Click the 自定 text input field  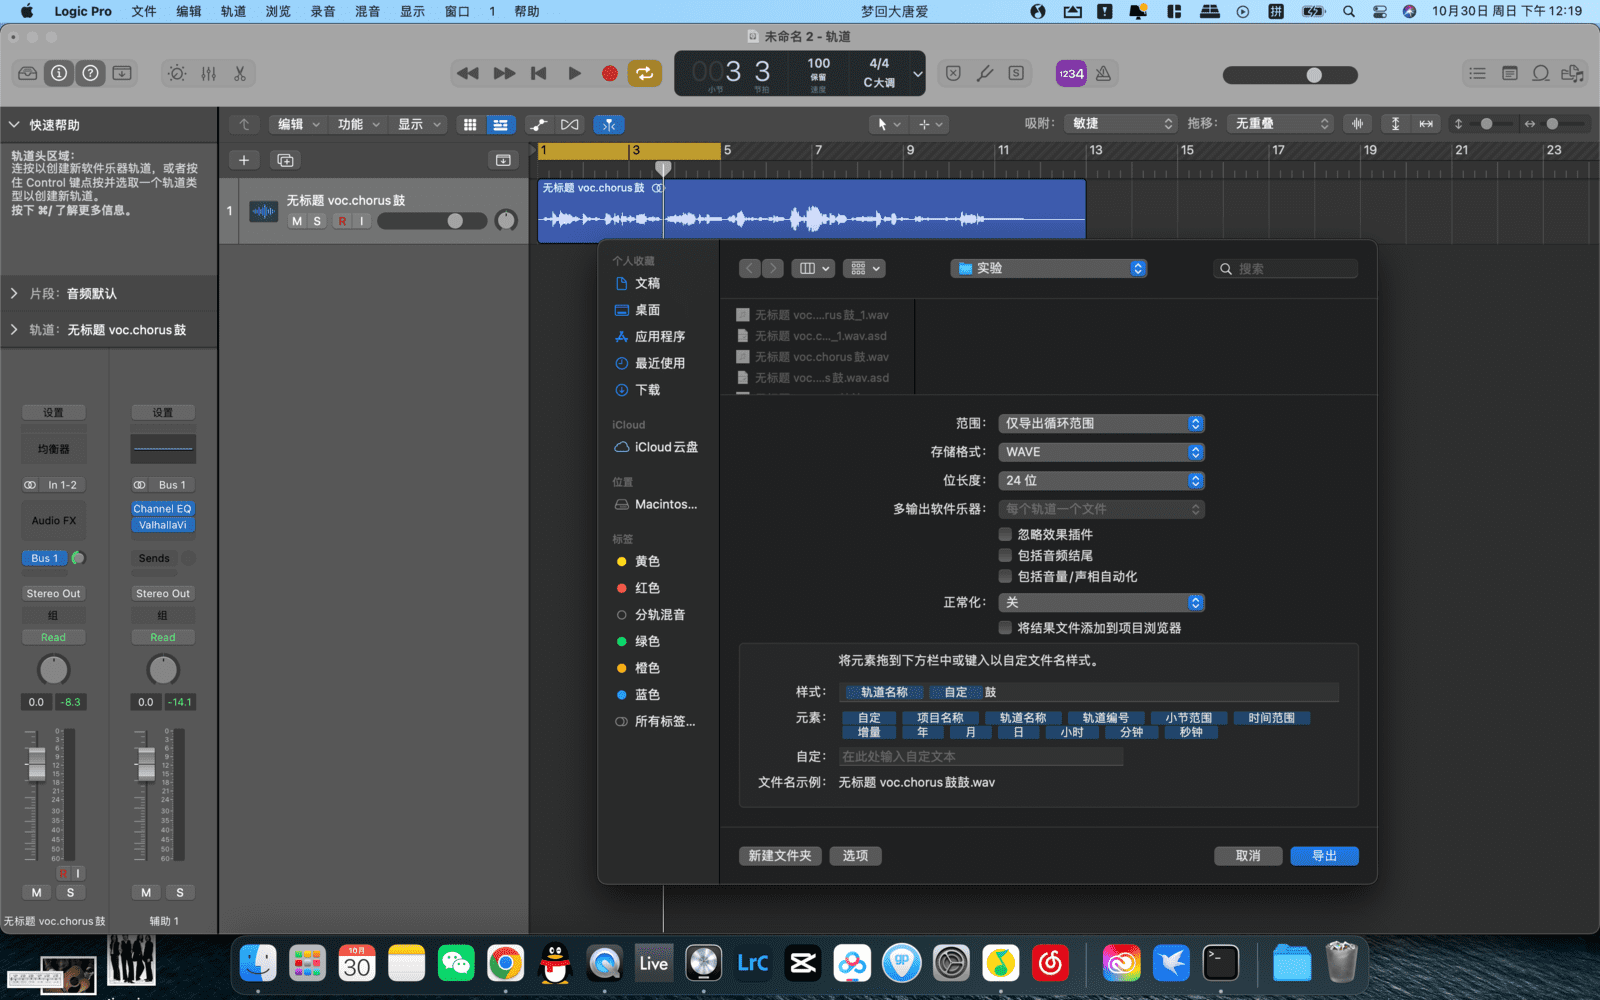point(980,756)
